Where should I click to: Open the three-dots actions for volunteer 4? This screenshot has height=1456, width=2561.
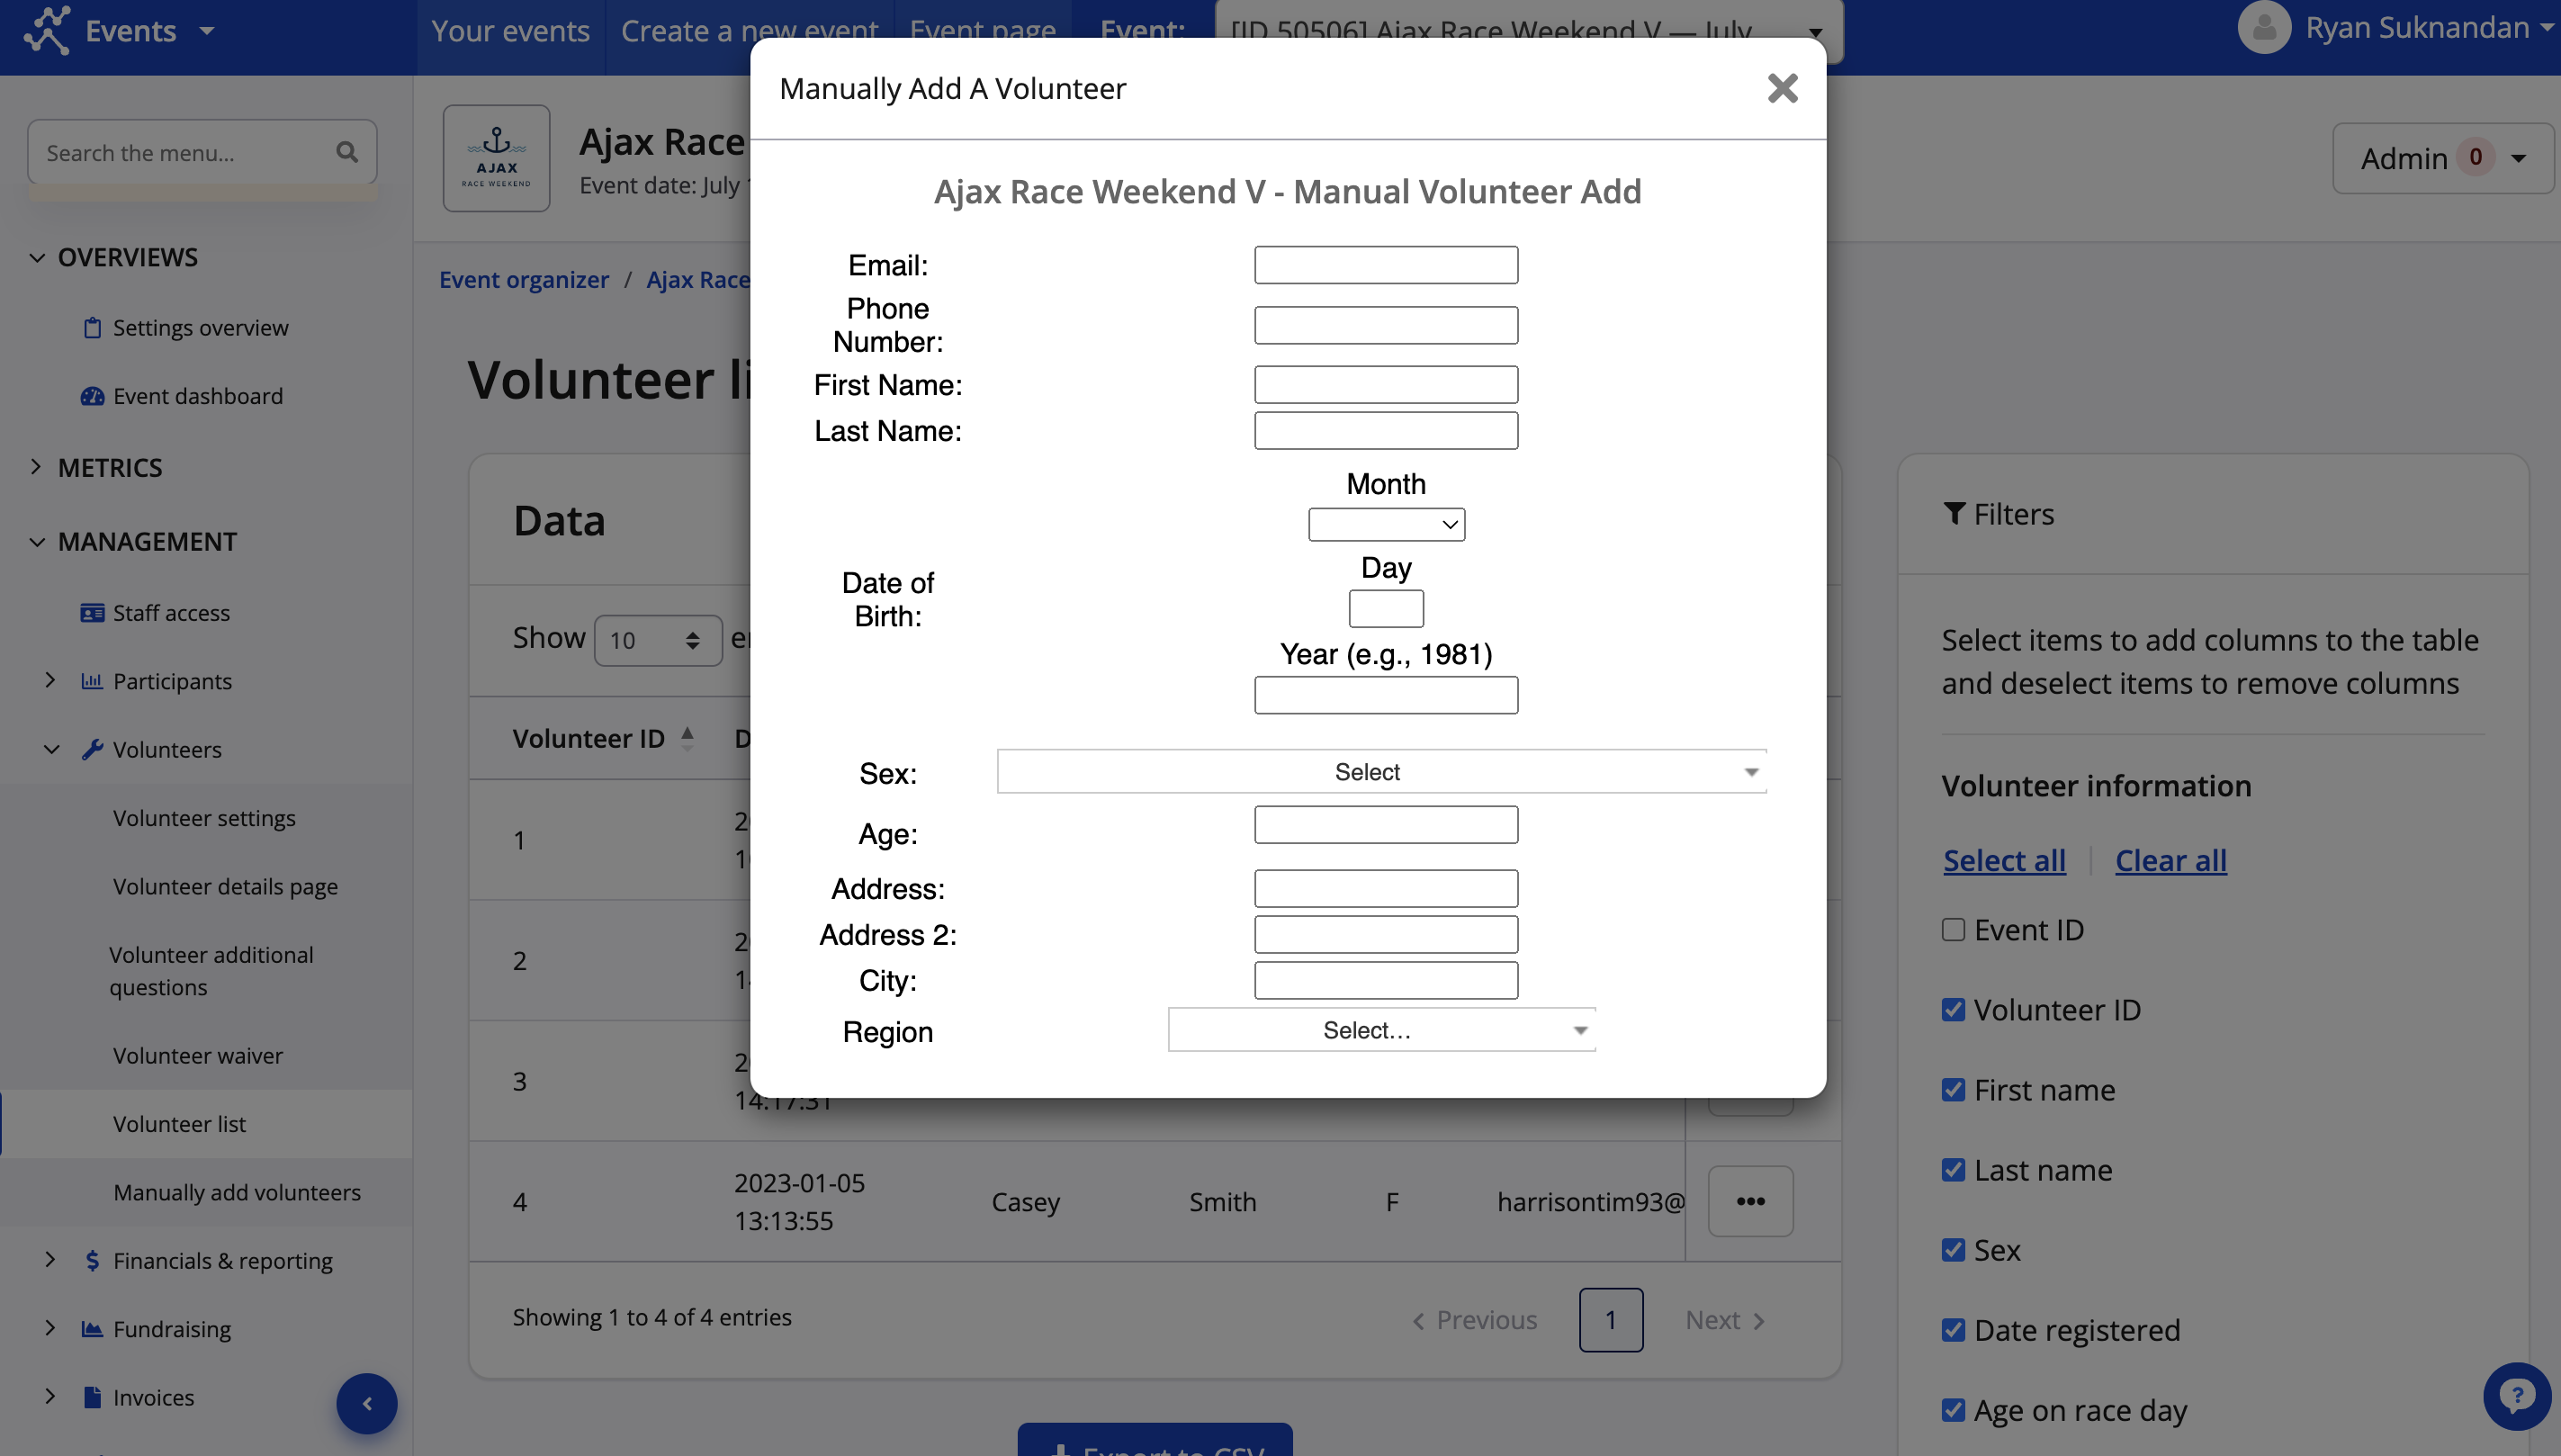[x=1750, y=1201]
